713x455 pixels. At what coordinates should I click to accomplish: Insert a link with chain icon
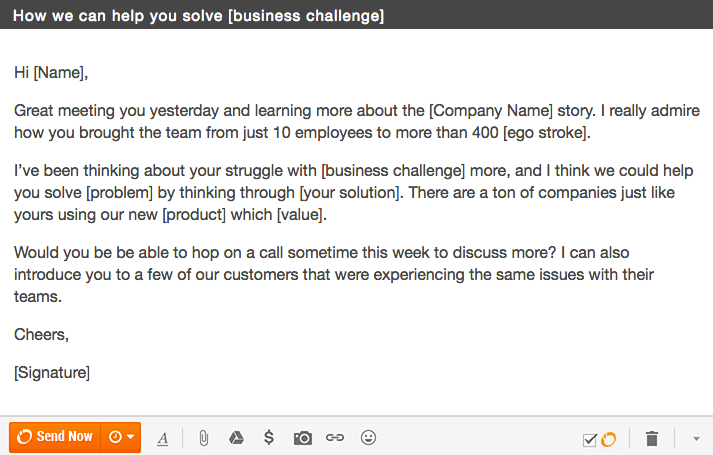coord(335,438)
